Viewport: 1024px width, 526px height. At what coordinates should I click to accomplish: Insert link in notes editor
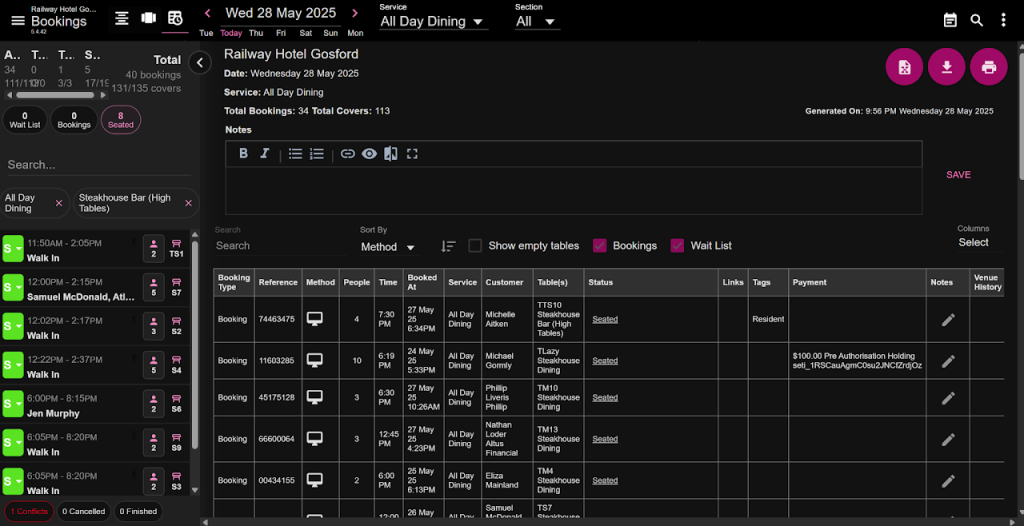(x=348, y=154)
